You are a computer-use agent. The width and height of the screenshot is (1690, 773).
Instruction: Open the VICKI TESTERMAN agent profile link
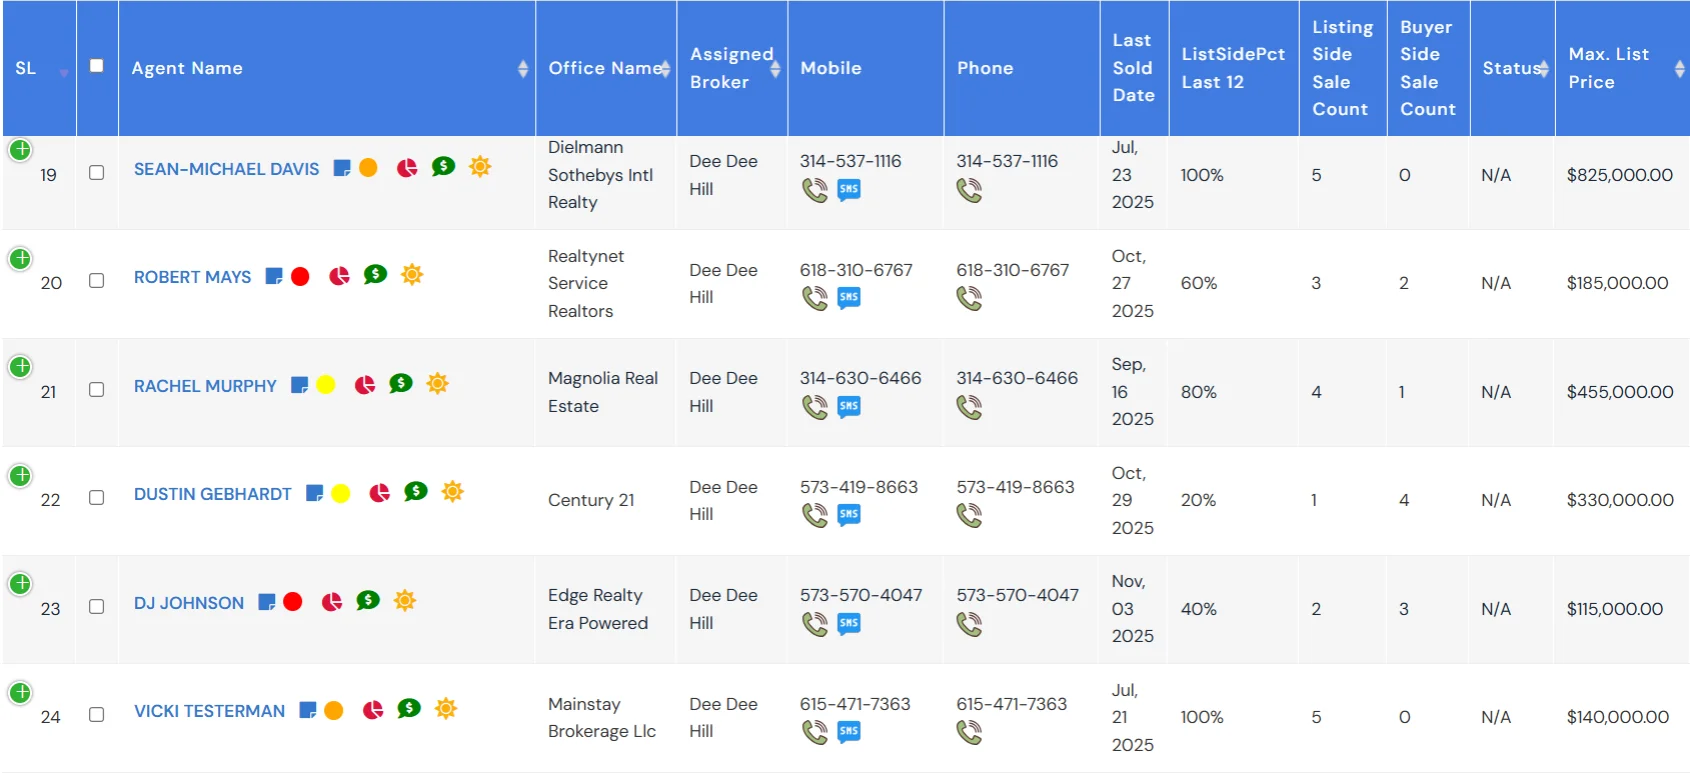click(x=209, y=711)
